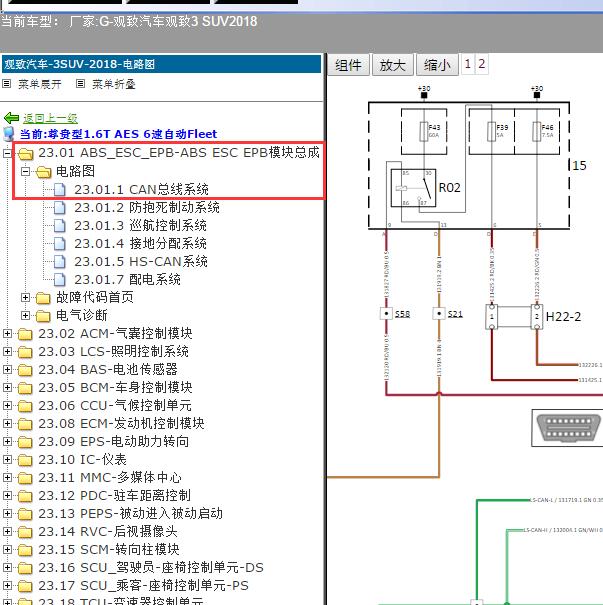Switch to diagram page 2
This screenshot has width=603, height=605.
point(481,64)
